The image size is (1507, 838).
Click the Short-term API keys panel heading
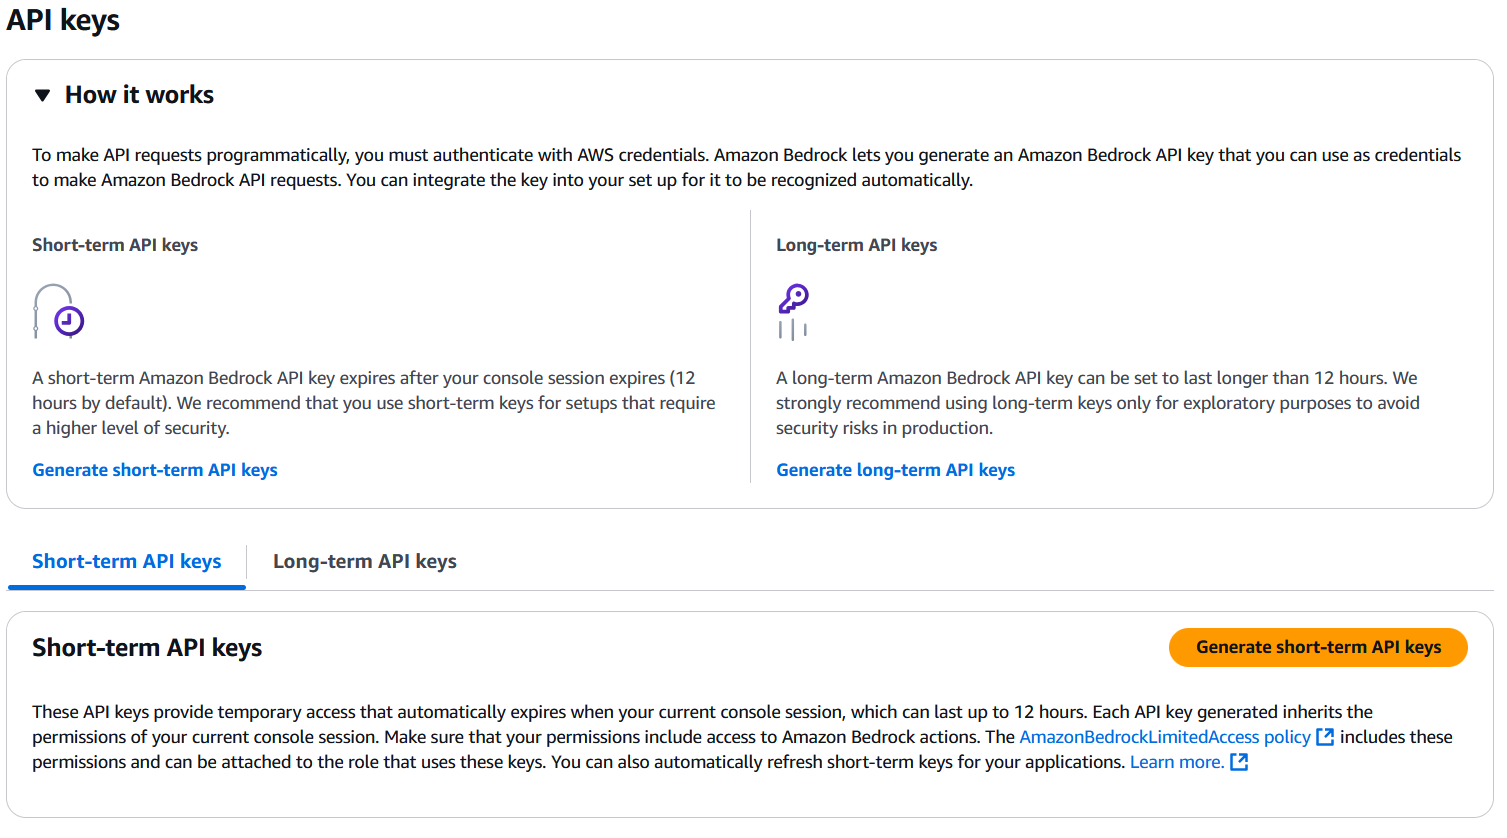point(147,648)
